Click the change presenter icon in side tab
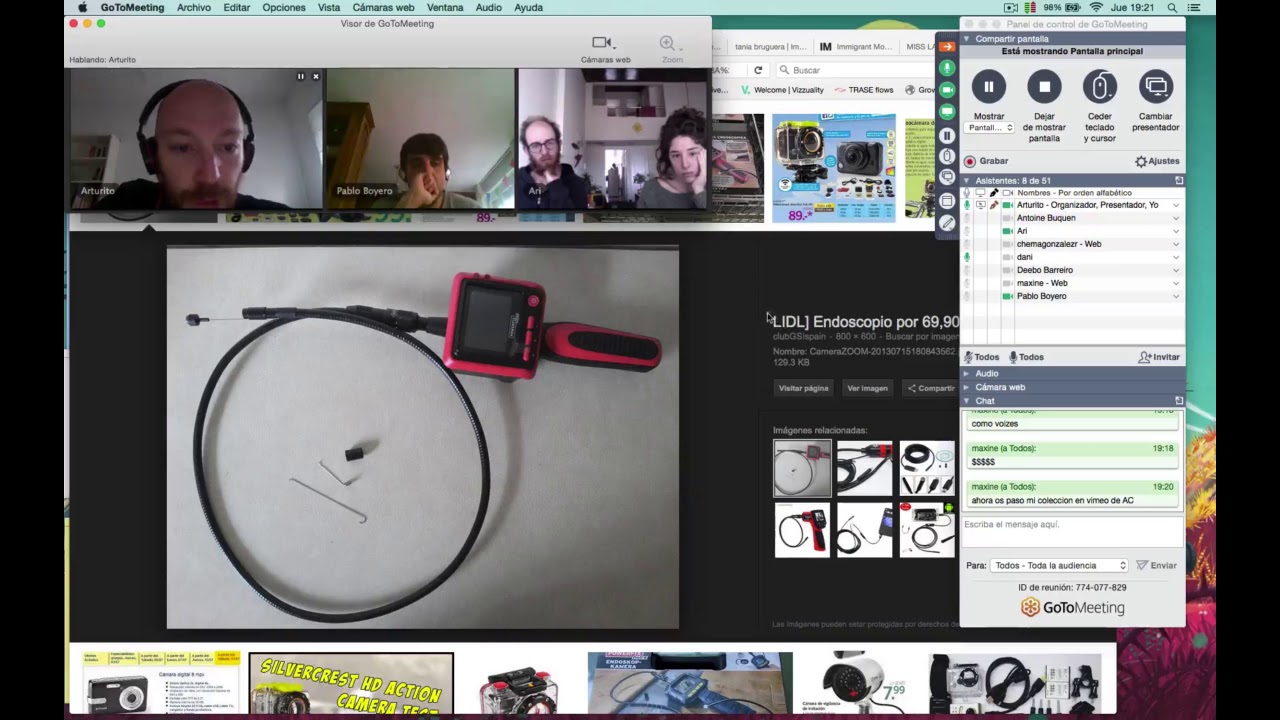1280x720 pixels. pos(947,178)
